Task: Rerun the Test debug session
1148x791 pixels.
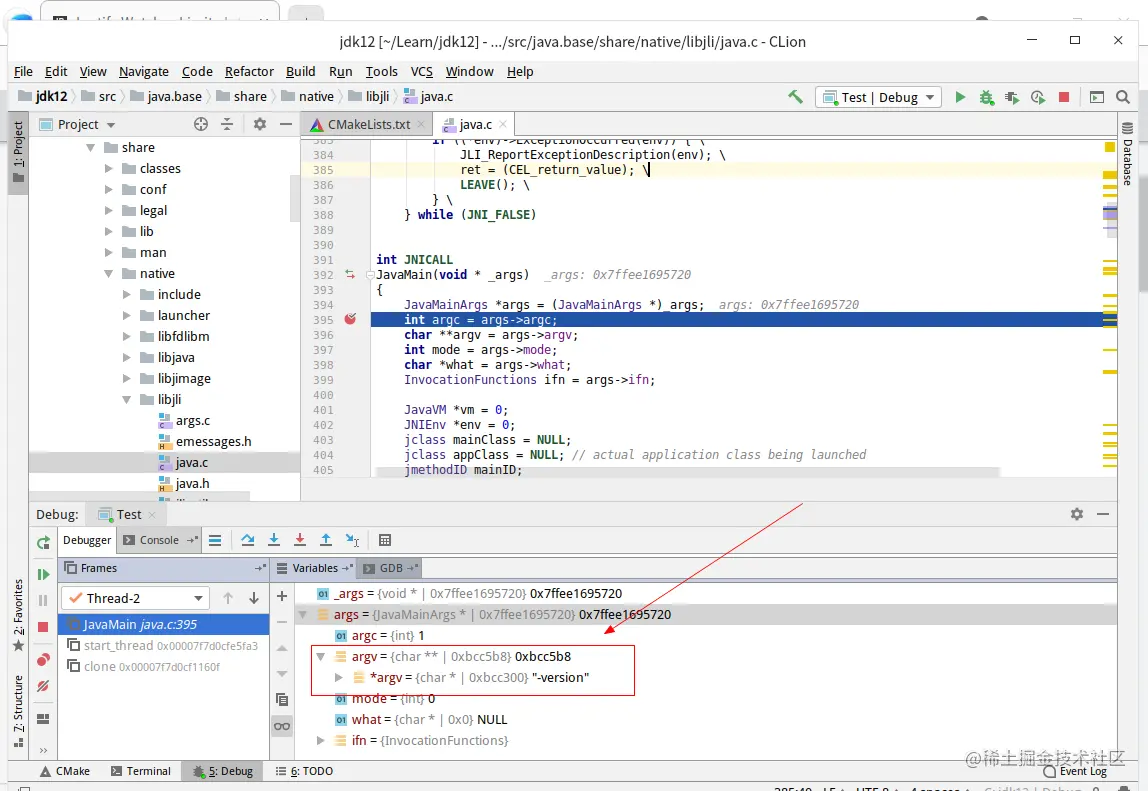Action: click(x=43, y=542)
